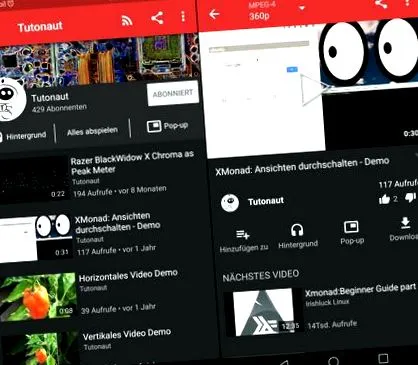Select the Vertikales Video Demo title
418x365 pixels.
(x=127, y=334)
